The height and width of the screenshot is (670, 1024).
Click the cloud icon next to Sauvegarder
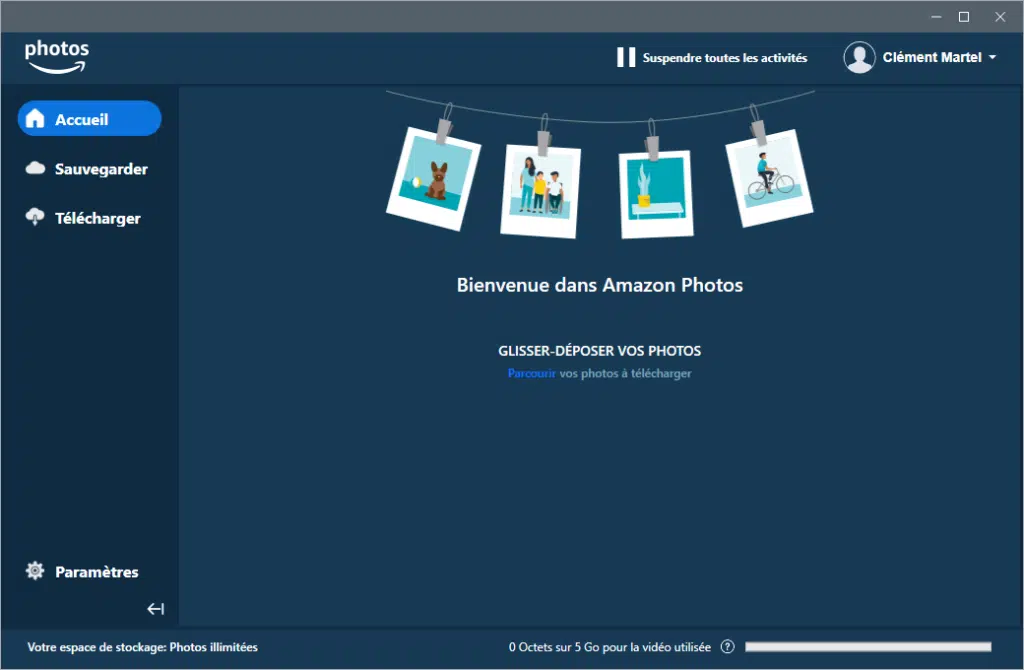[x=35, y=168]
